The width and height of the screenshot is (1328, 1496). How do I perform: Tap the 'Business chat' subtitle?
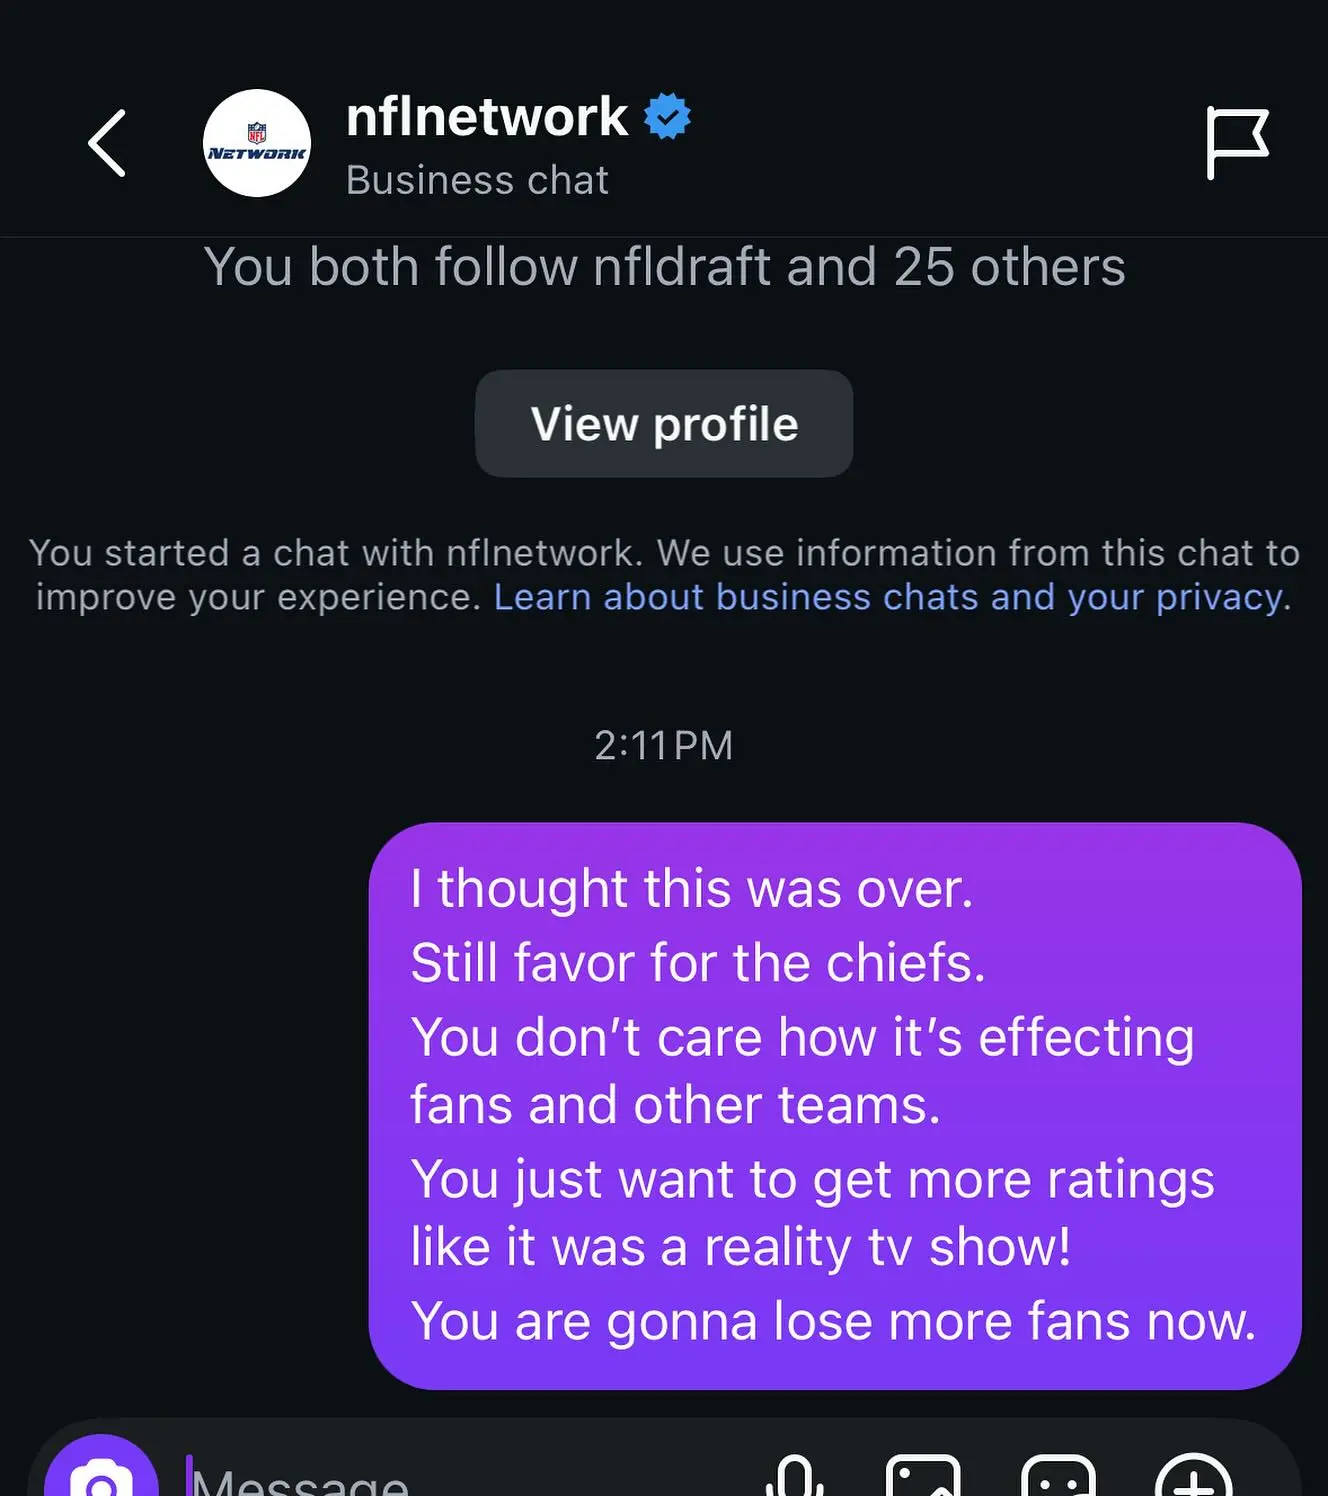(477, 180)
